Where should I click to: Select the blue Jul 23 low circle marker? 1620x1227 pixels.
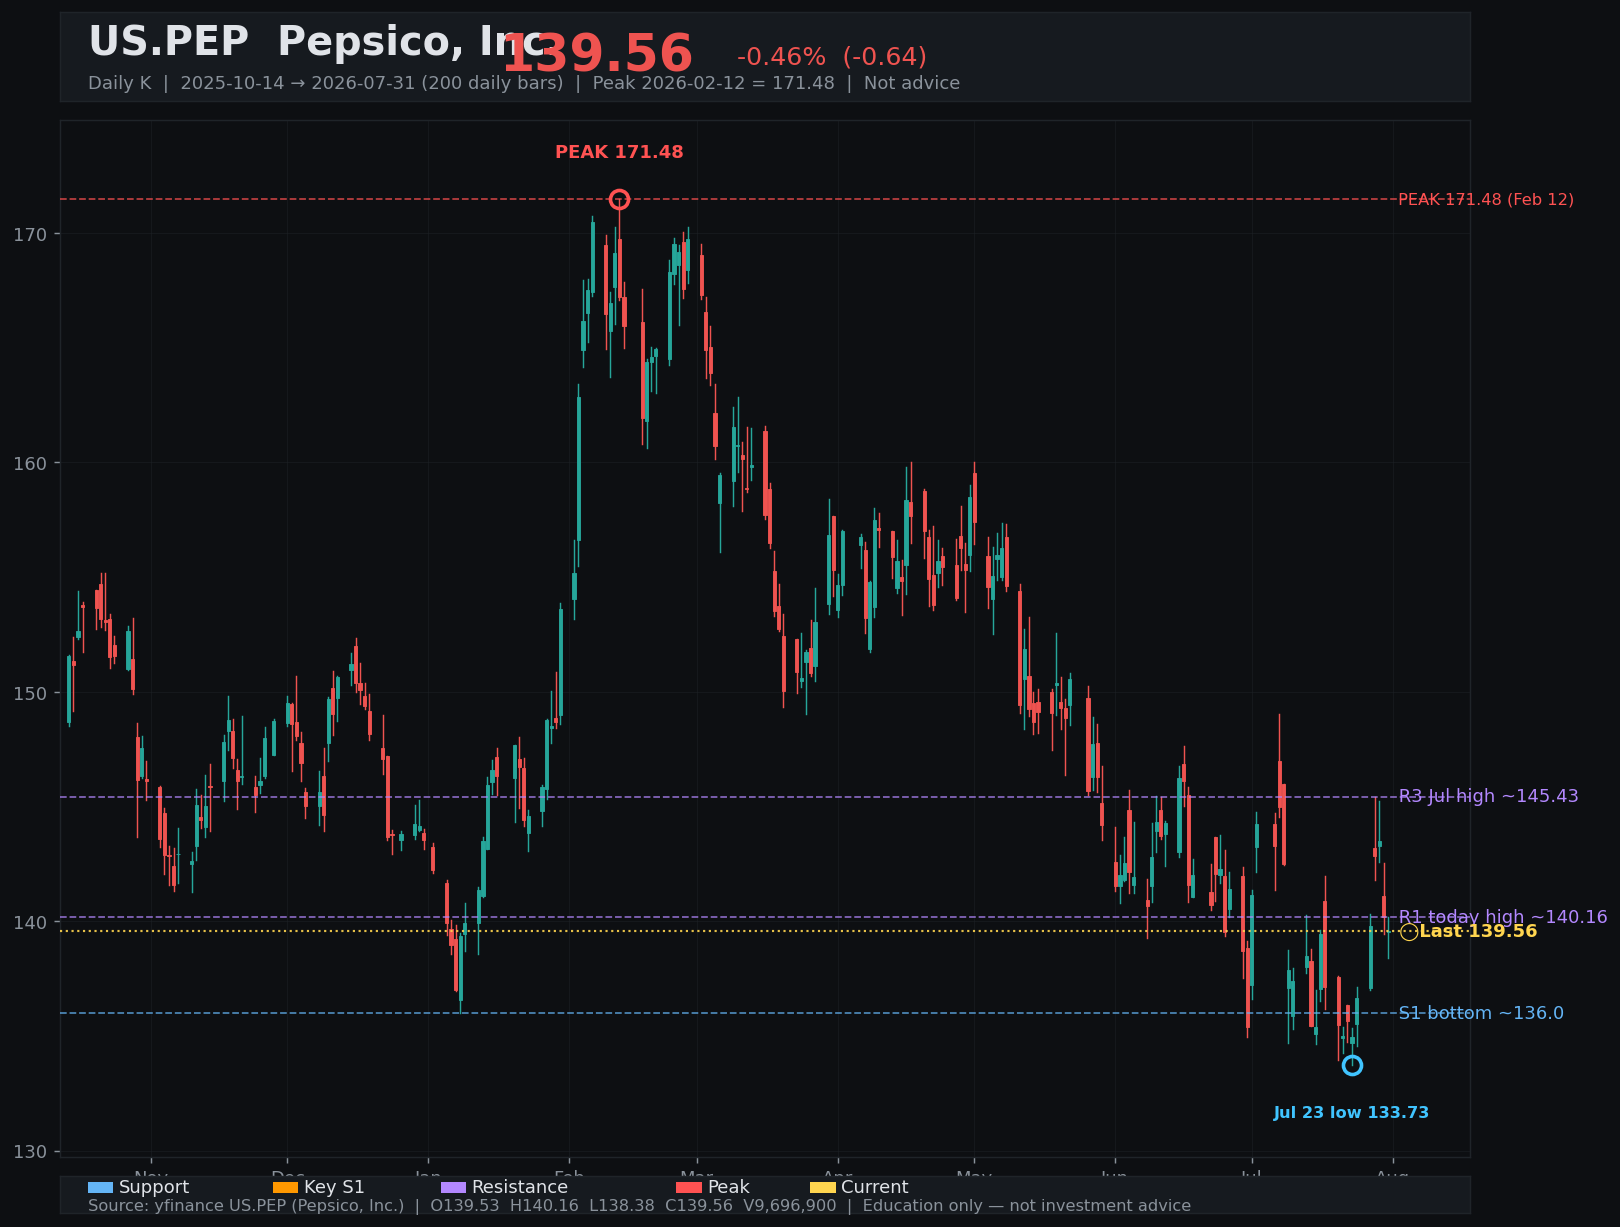(x=1352, y=1065)
